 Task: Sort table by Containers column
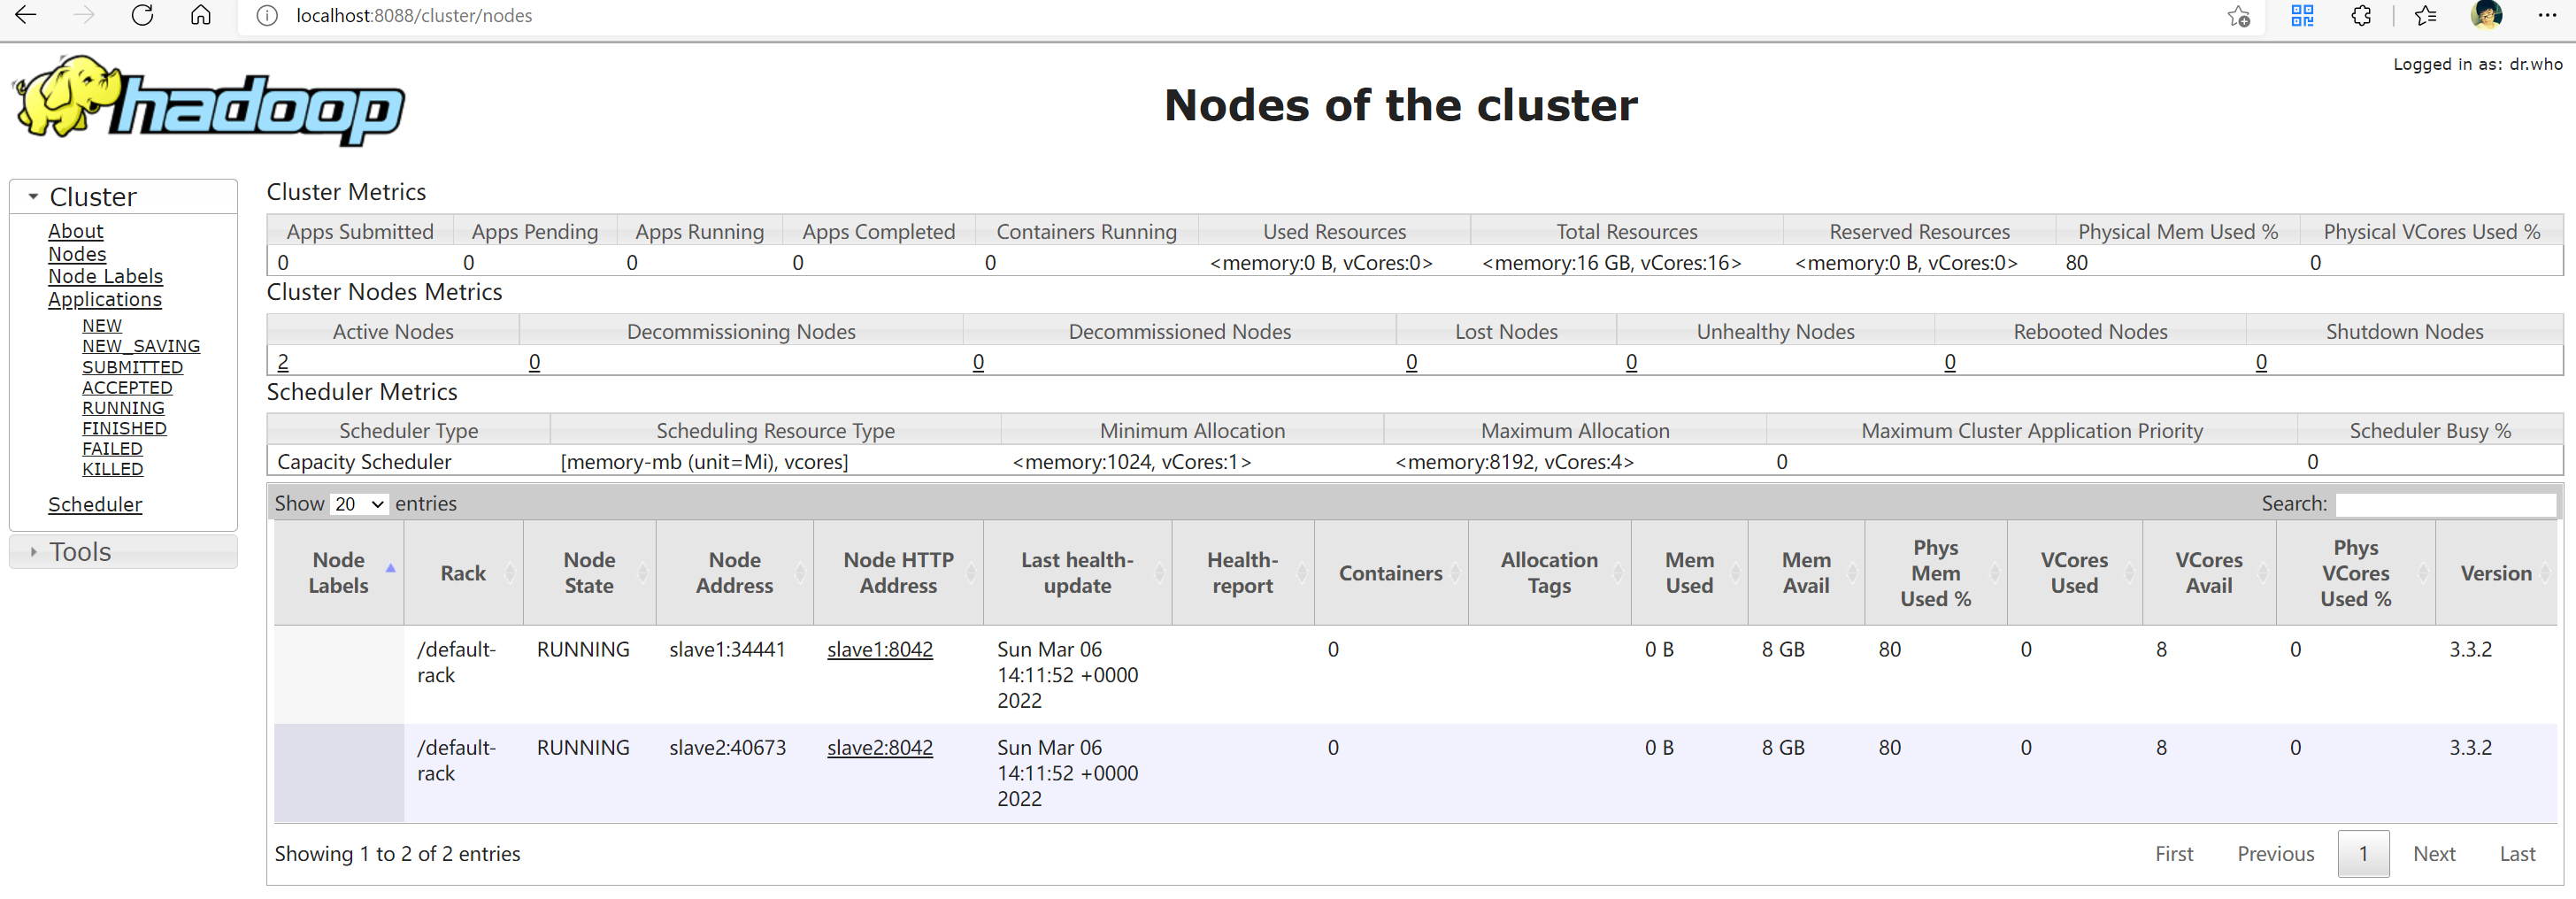pyautogui.click(x=1391, y=573)
